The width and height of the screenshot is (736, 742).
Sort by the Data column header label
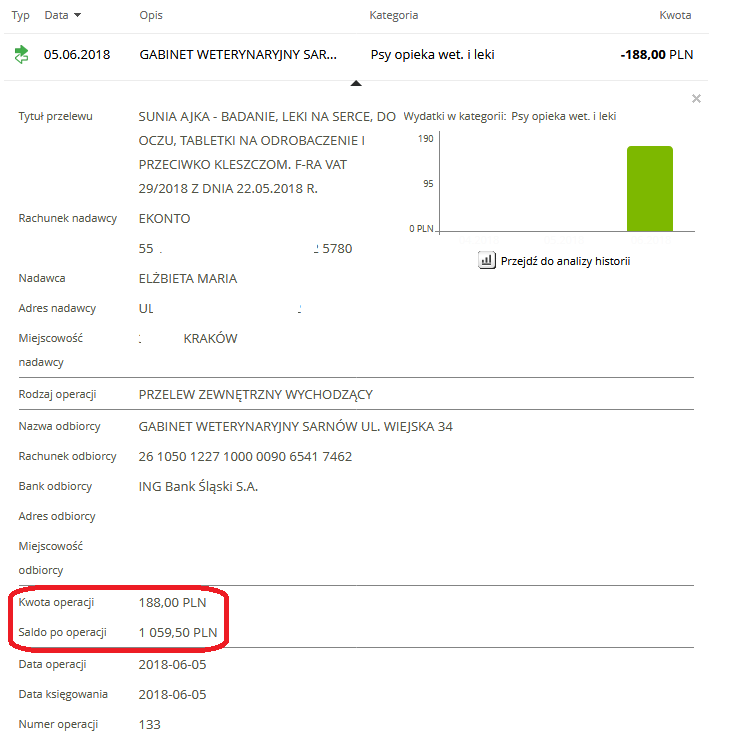[x=56, y=16]
